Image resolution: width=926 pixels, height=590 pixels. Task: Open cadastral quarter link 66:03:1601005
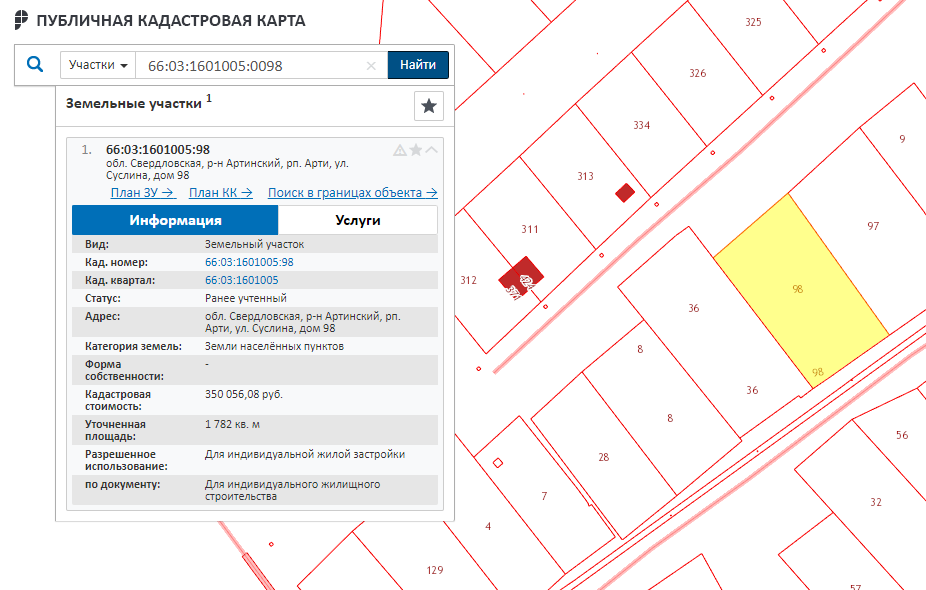coord(241,280)
